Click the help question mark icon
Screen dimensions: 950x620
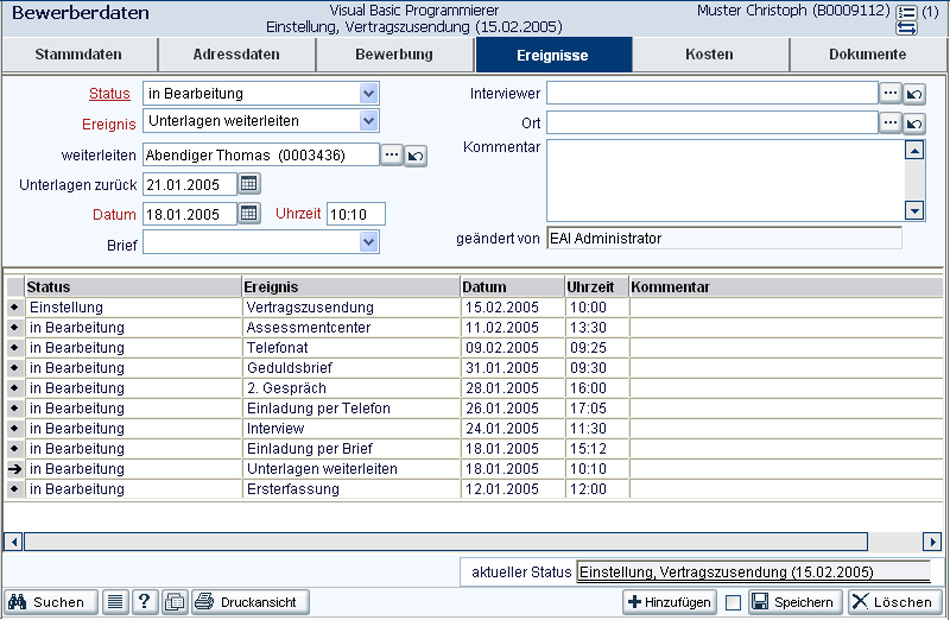click(144, 602)
